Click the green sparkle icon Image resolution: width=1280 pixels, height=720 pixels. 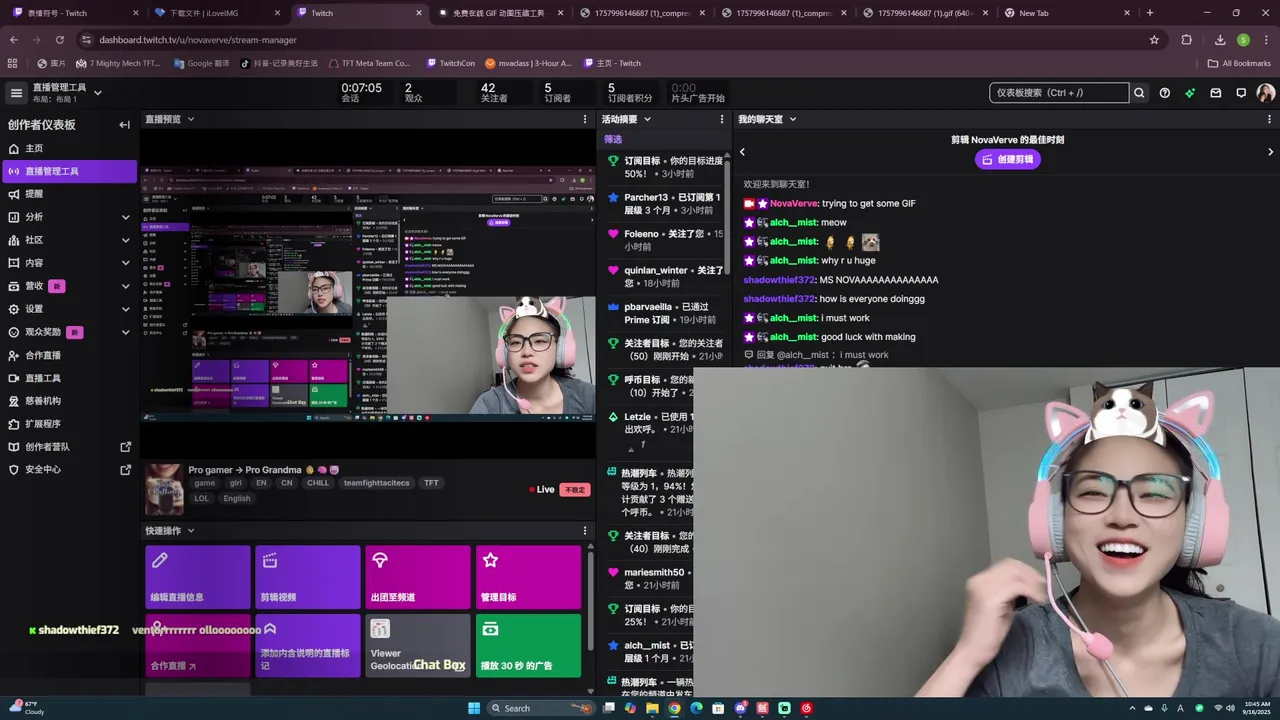tap(1190, 92)
